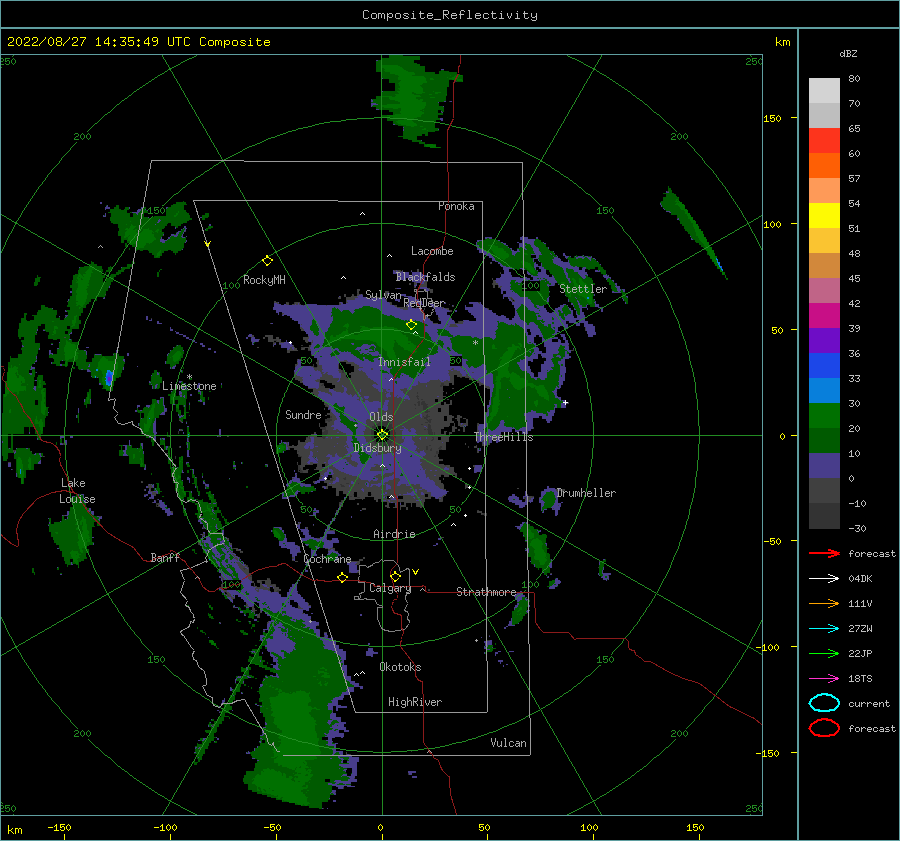Select the green swatch below 30 dBZ

pyautogui.click(x=824, y=416)
